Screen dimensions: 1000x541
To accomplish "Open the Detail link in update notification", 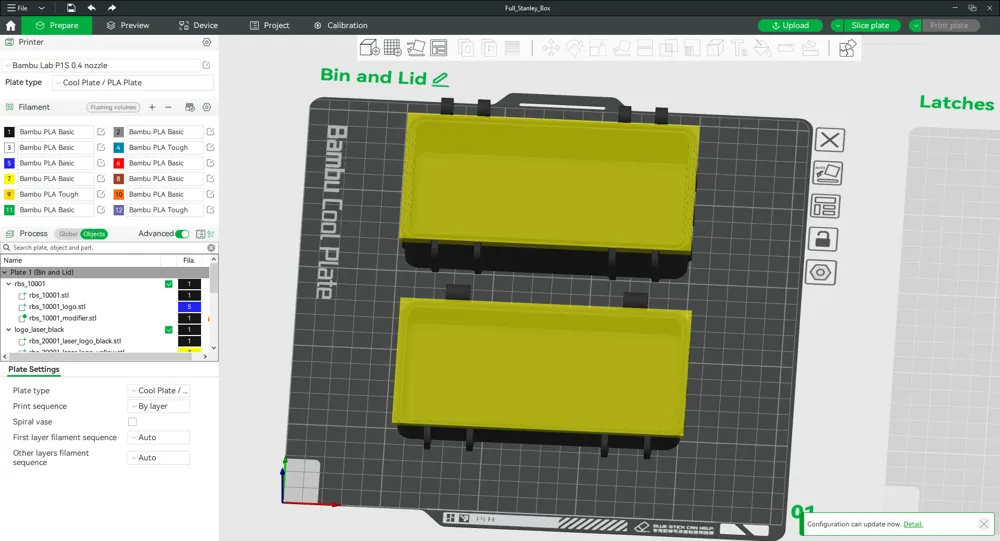I will point(913,524).
